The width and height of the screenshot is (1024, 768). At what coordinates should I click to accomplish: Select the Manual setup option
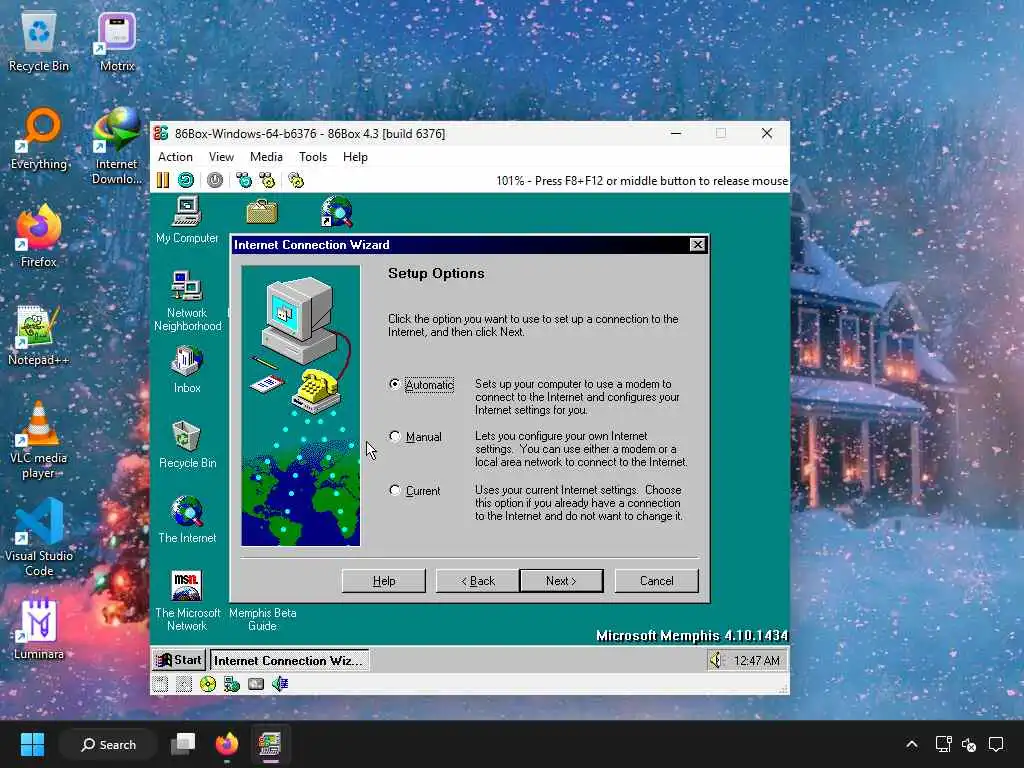(x=415, y=437)
